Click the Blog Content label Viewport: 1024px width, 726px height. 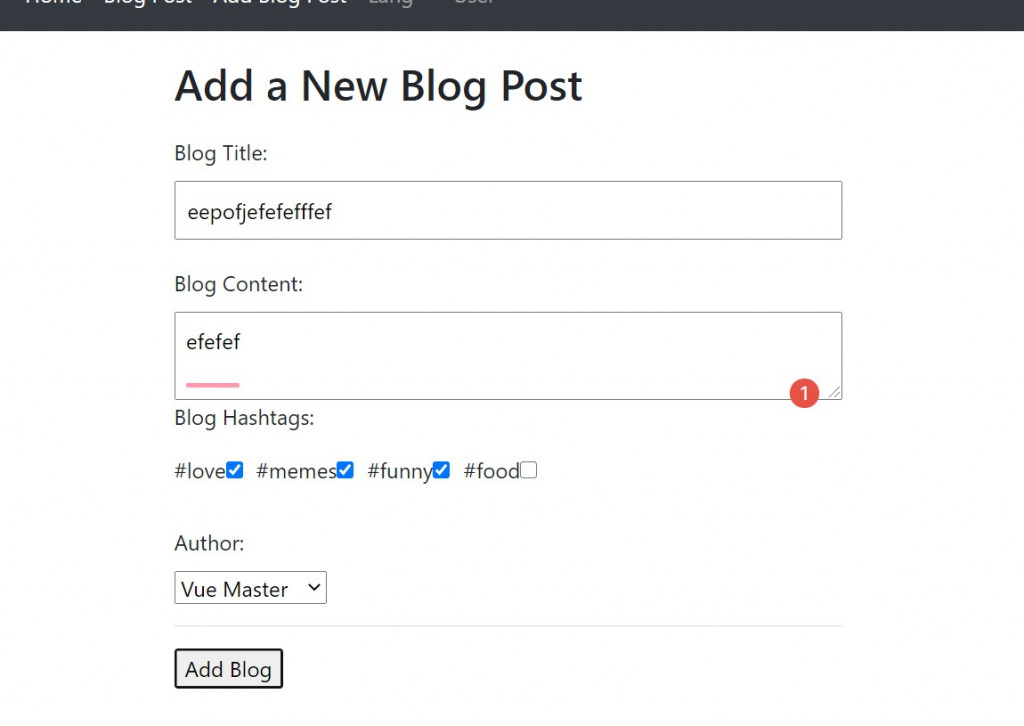(238, 284)
